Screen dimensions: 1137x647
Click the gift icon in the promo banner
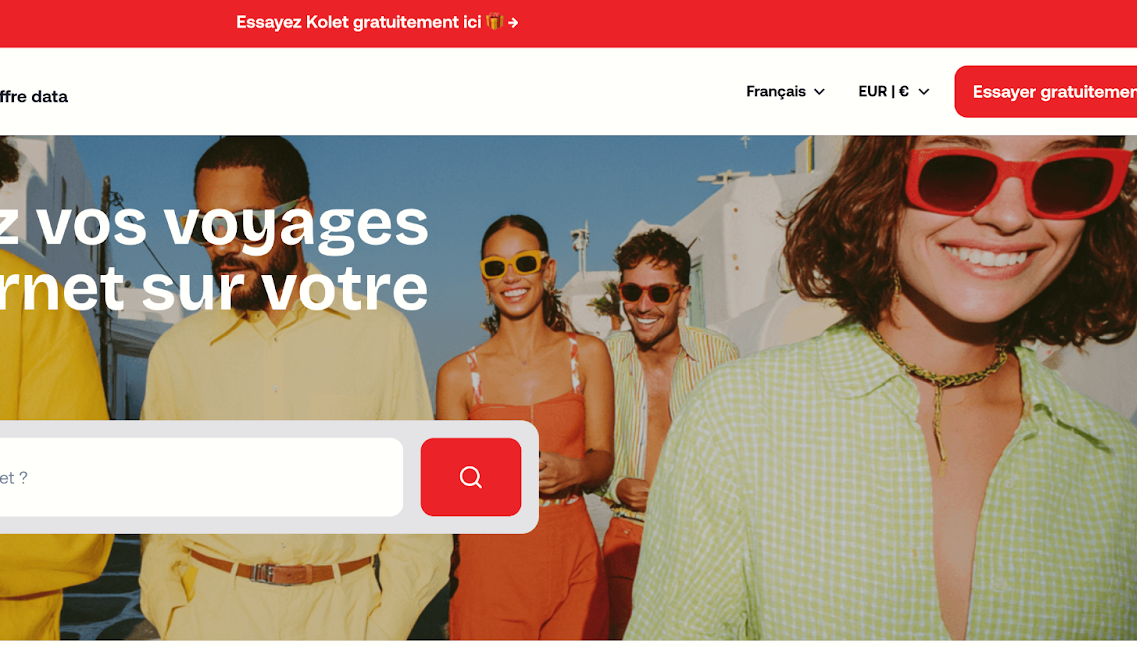[x=495, y=22]
